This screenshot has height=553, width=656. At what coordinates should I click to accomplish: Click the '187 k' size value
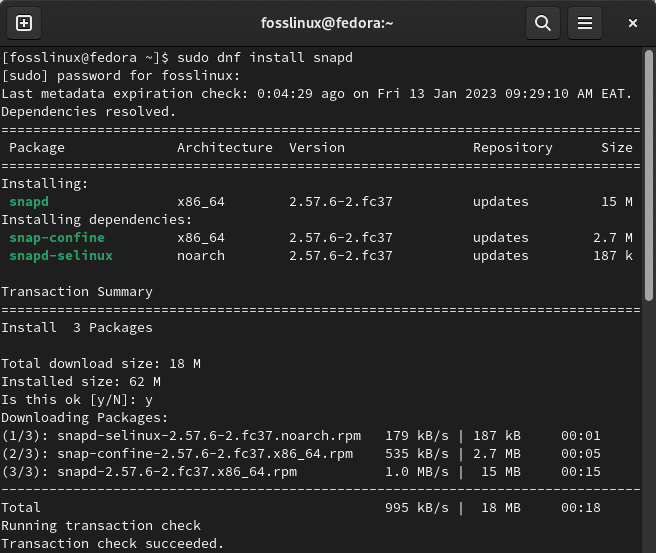(613, 256)
